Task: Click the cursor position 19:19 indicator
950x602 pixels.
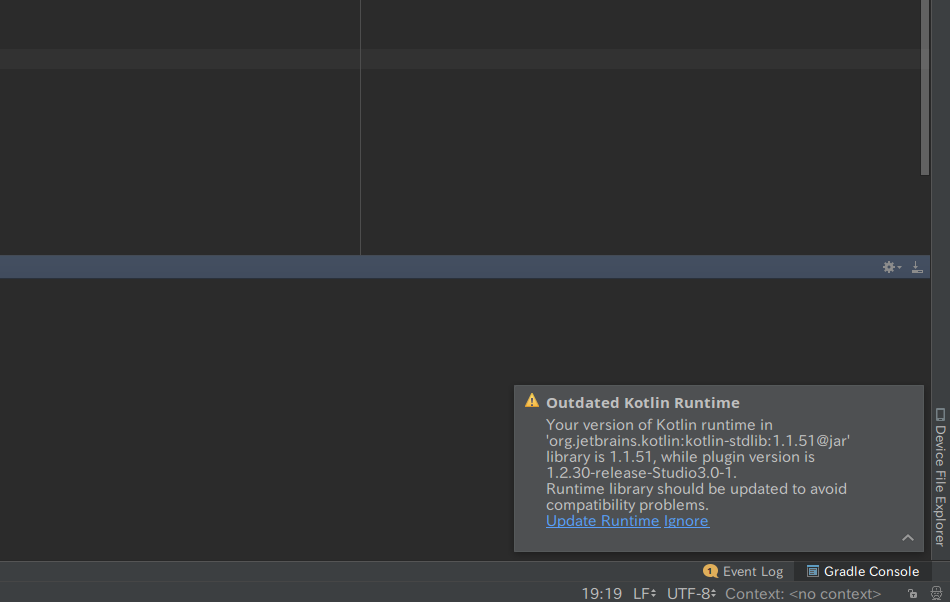Action: pyautogui.click(x=602, y=594)
